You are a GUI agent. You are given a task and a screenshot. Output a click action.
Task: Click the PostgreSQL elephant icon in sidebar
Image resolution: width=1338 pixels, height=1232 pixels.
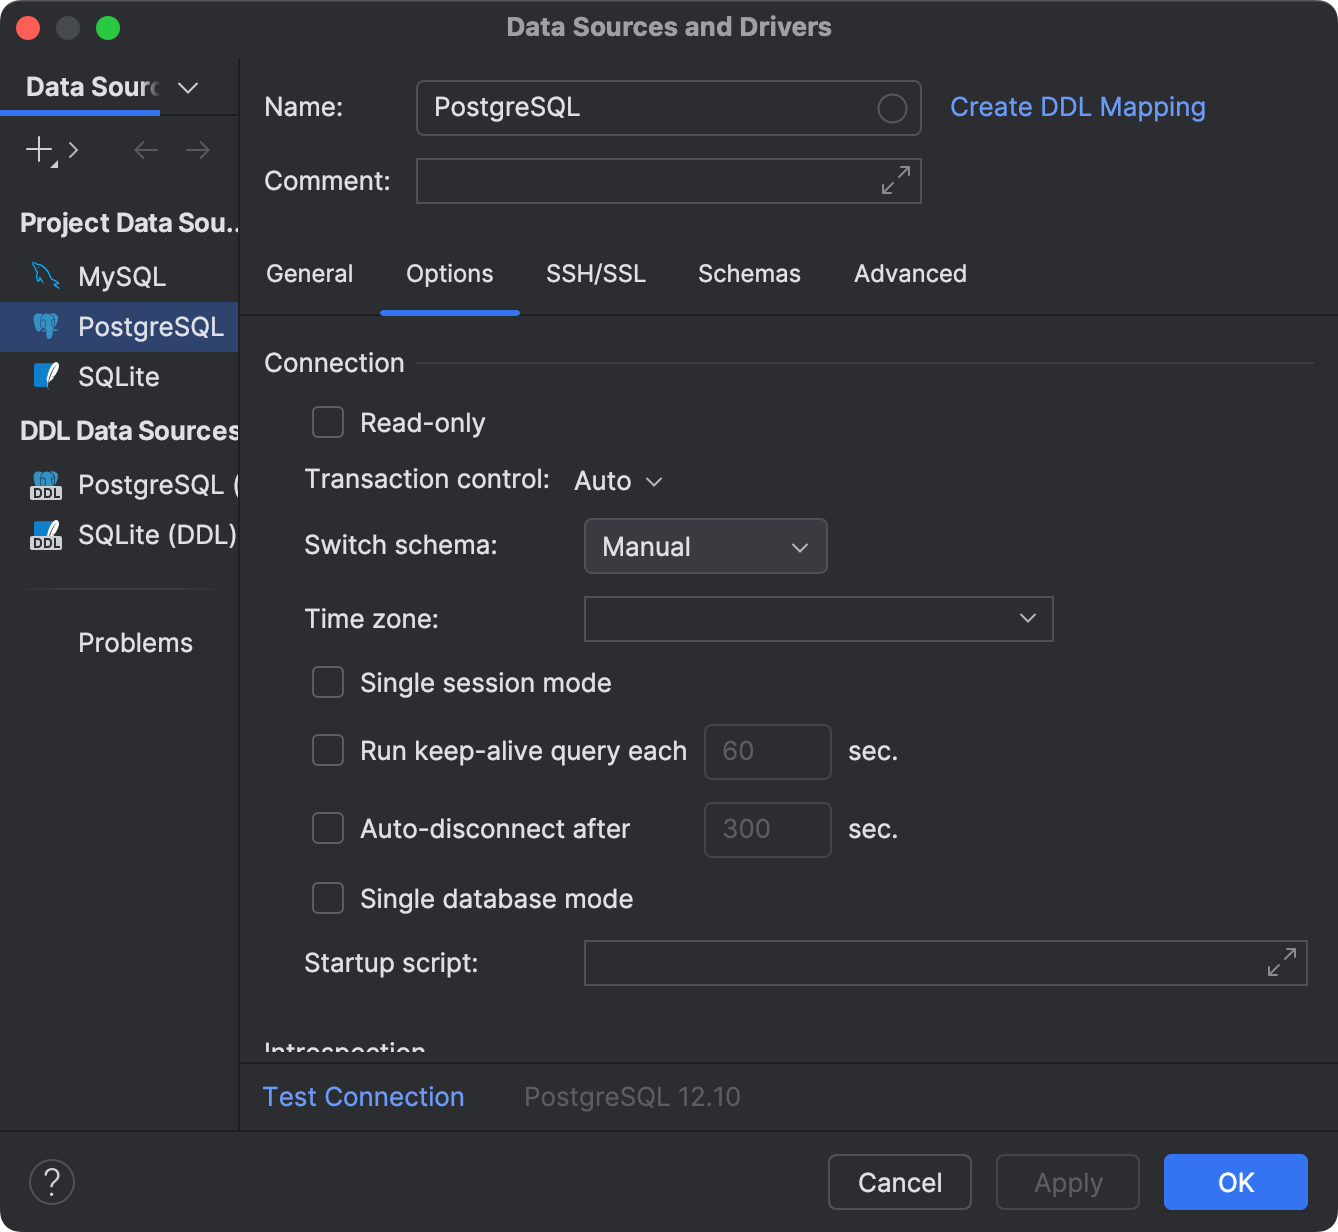click(46, 326)
